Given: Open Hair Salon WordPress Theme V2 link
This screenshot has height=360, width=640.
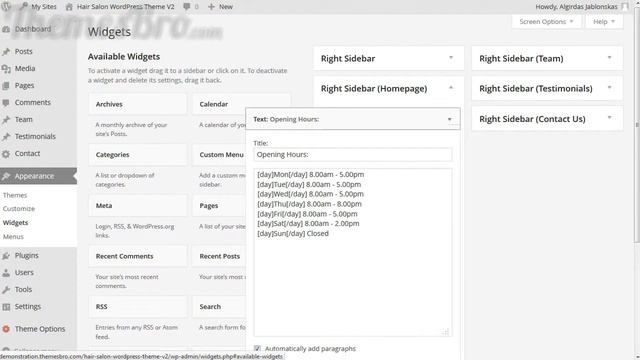Looking at the screenshot, I should point(125,7).
